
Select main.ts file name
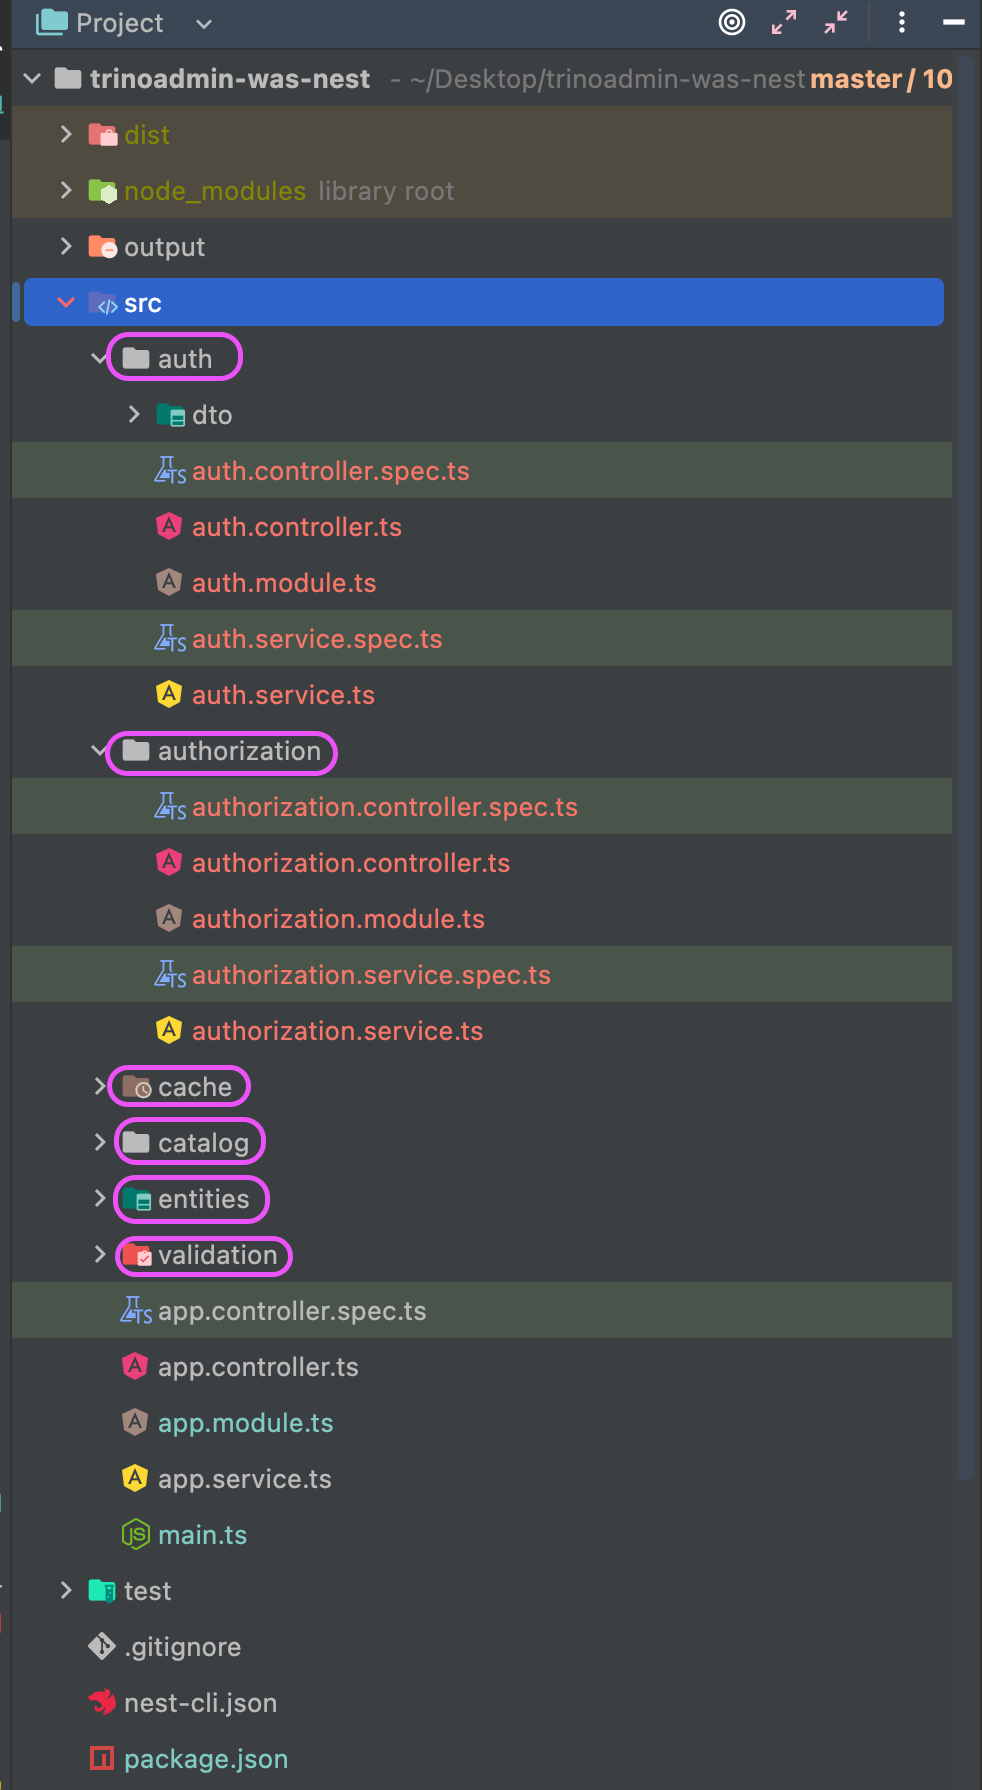[202, 1535]
